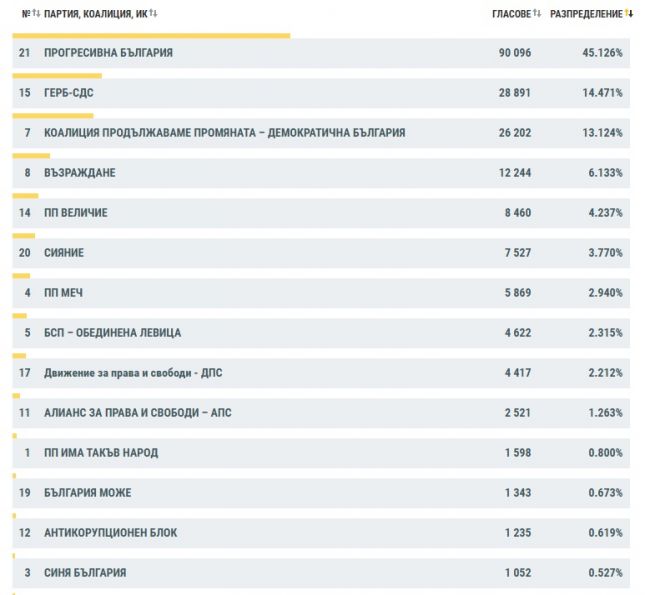Open БСП – ОБЕДИНЕНА ЛЕВИЦА entry
Image resolution: width=645 pixels, height=595 pixels.
click(112, 333)
